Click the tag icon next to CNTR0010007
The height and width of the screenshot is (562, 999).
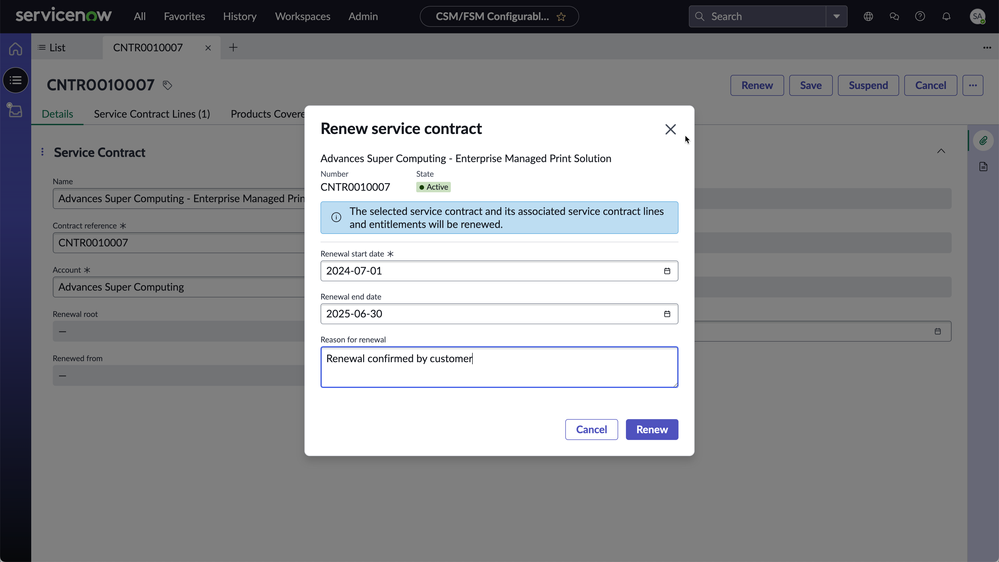[x=167, y=85]
